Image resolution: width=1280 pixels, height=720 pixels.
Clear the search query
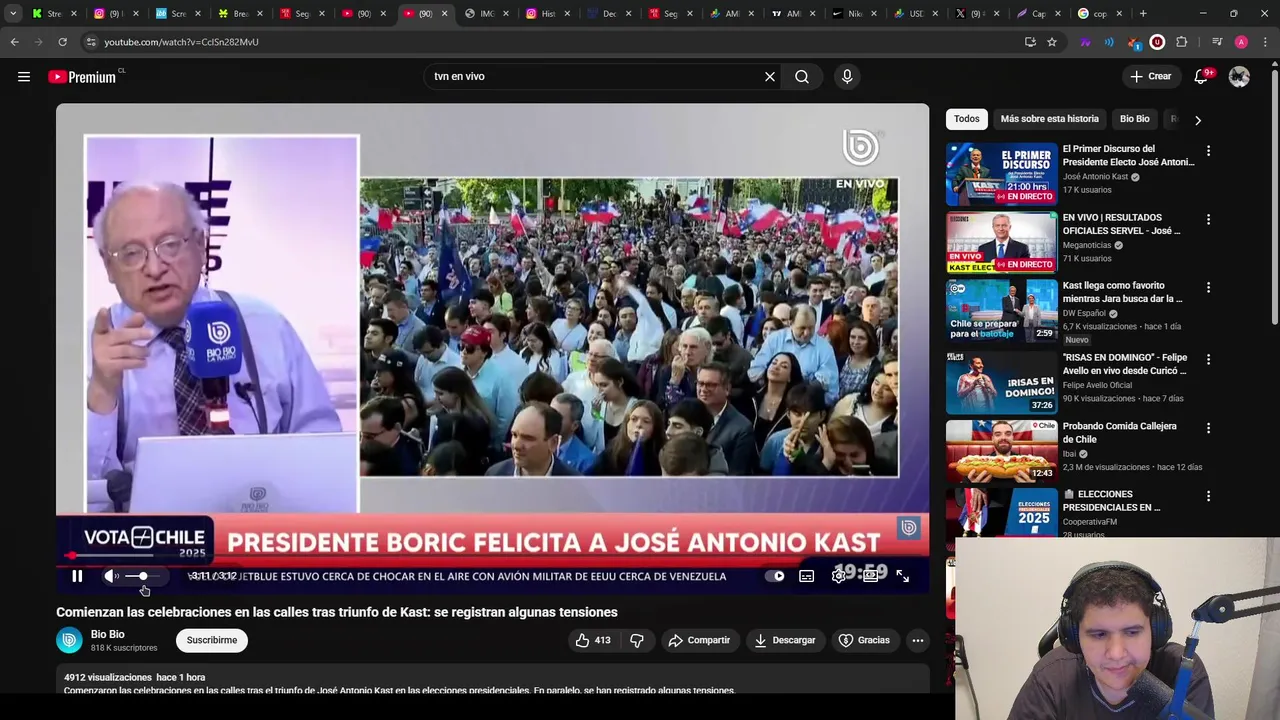tap(770, 76)
